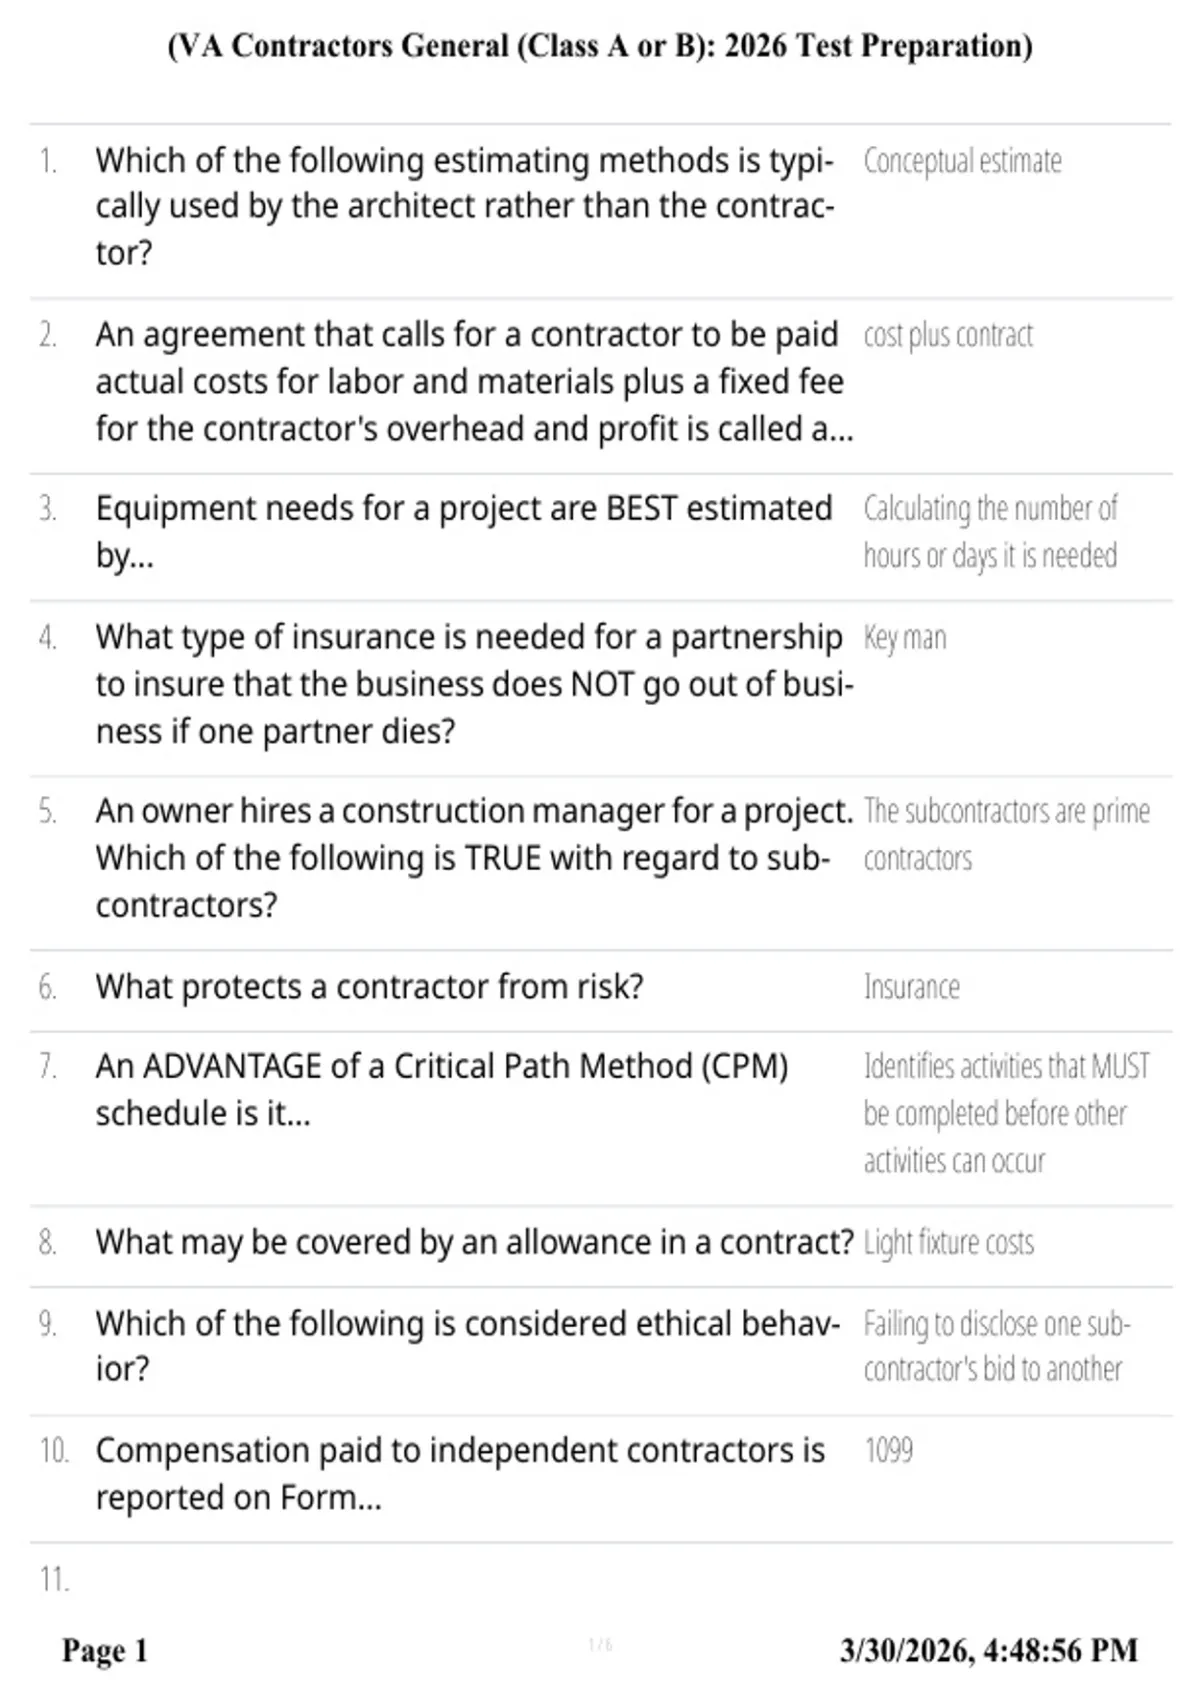Viewport: 1200px width, 1700px height.
Task: Select question 7 about Critical Path Method
Action: click(x=442, y=1089)
